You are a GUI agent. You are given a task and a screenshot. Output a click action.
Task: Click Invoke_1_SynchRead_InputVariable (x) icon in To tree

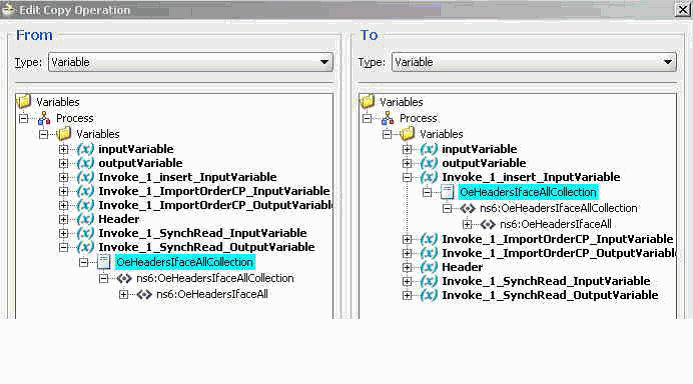click(429, 281)
